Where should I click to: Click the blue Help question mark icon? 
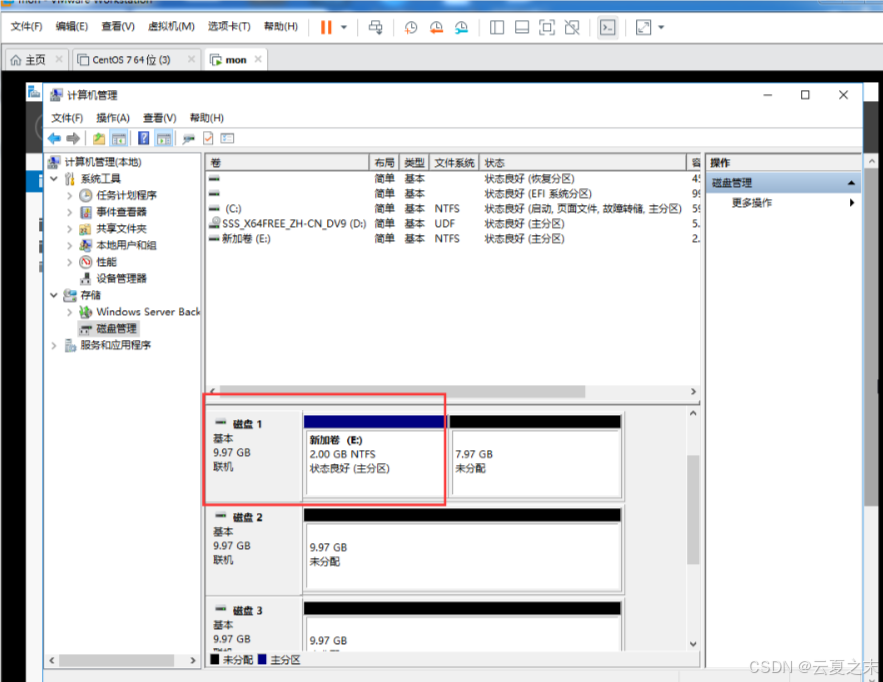(x=144, y=138)
